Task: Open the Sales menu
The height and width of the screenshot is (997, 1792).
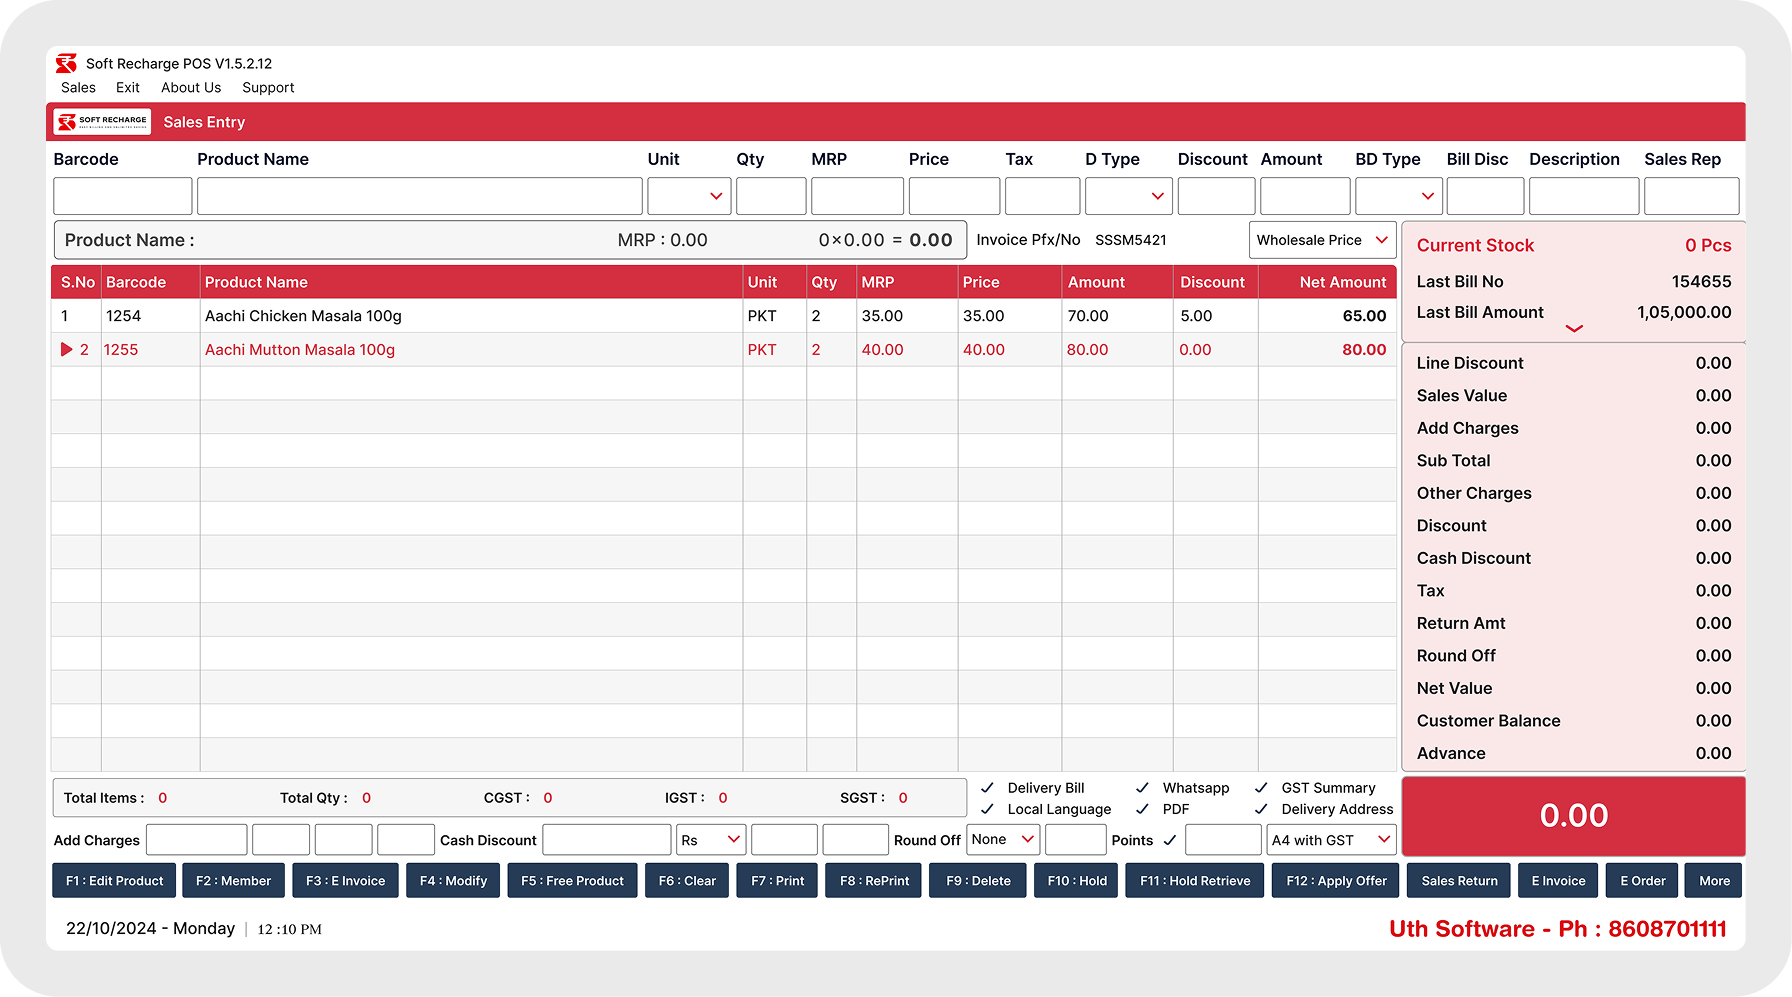Action: tap(78, 88)
